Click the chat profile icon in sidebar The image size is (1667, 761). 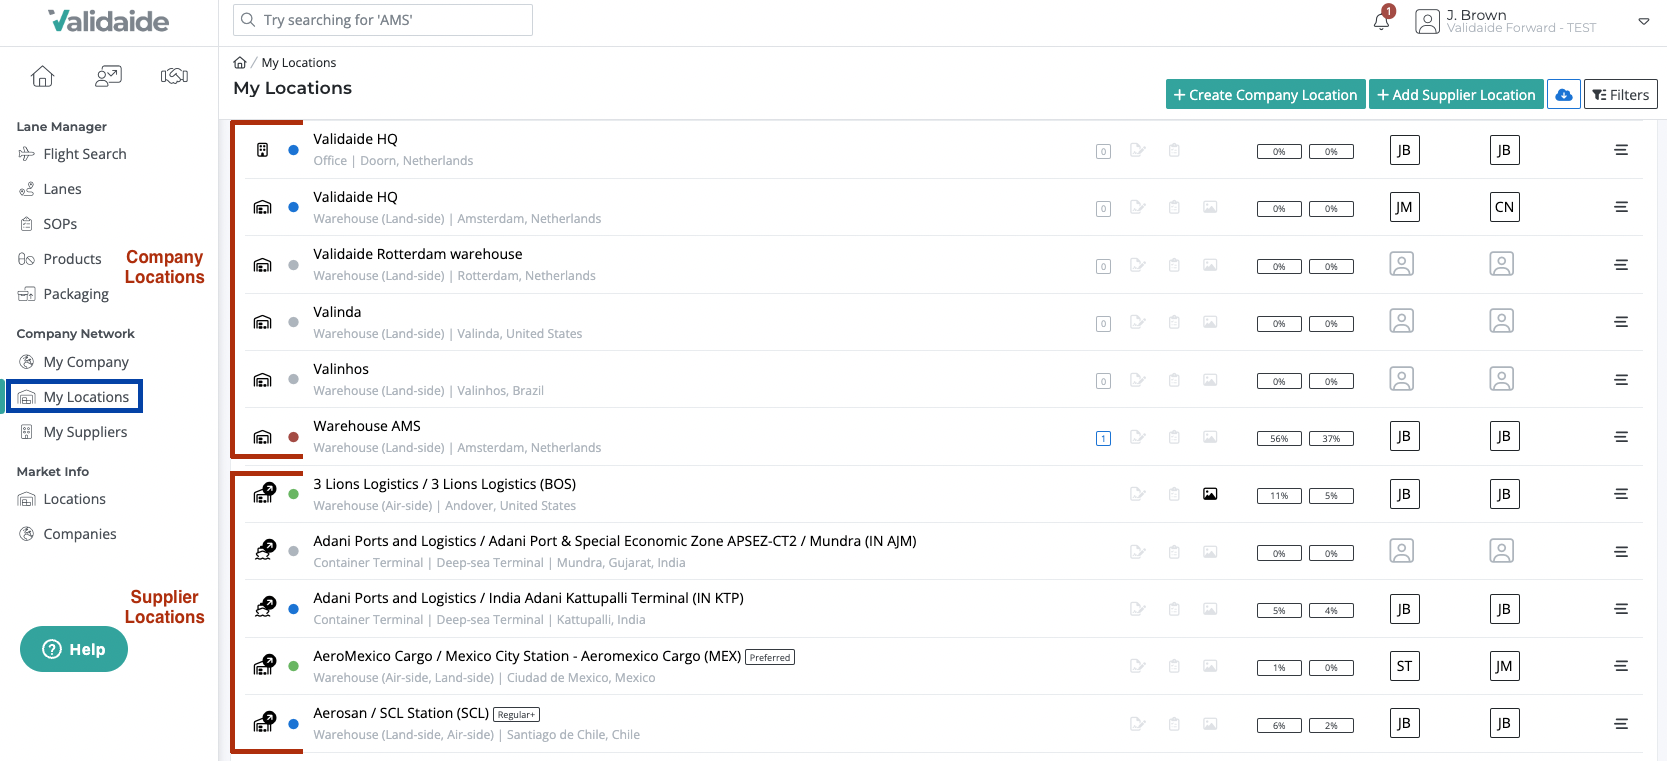click(x=108, y=76)
